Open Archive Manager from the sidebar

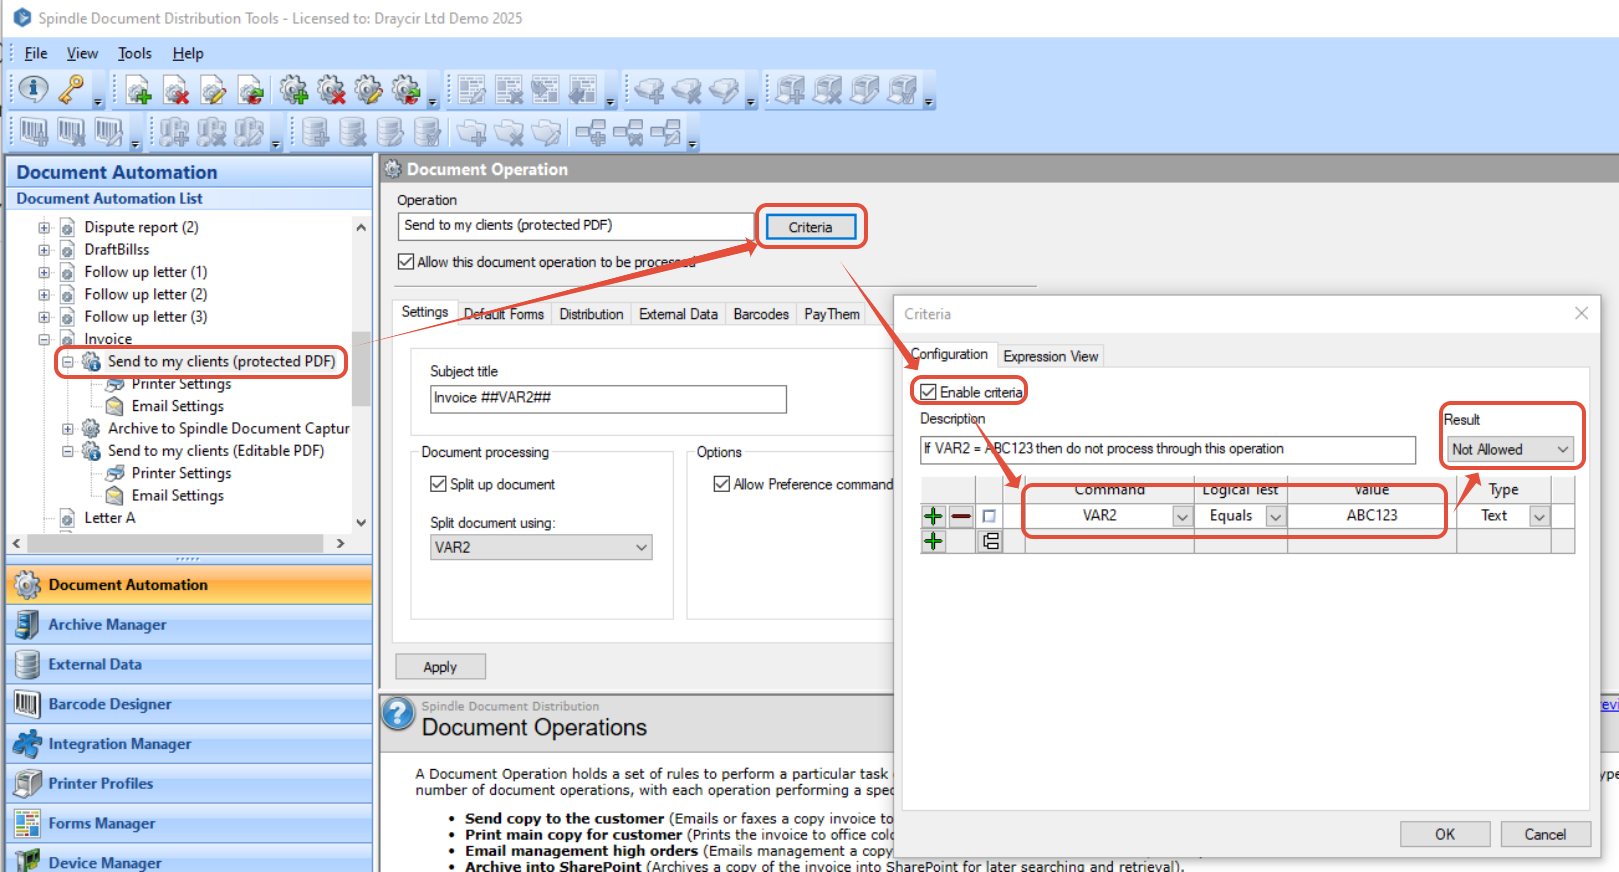click(190, 625)
